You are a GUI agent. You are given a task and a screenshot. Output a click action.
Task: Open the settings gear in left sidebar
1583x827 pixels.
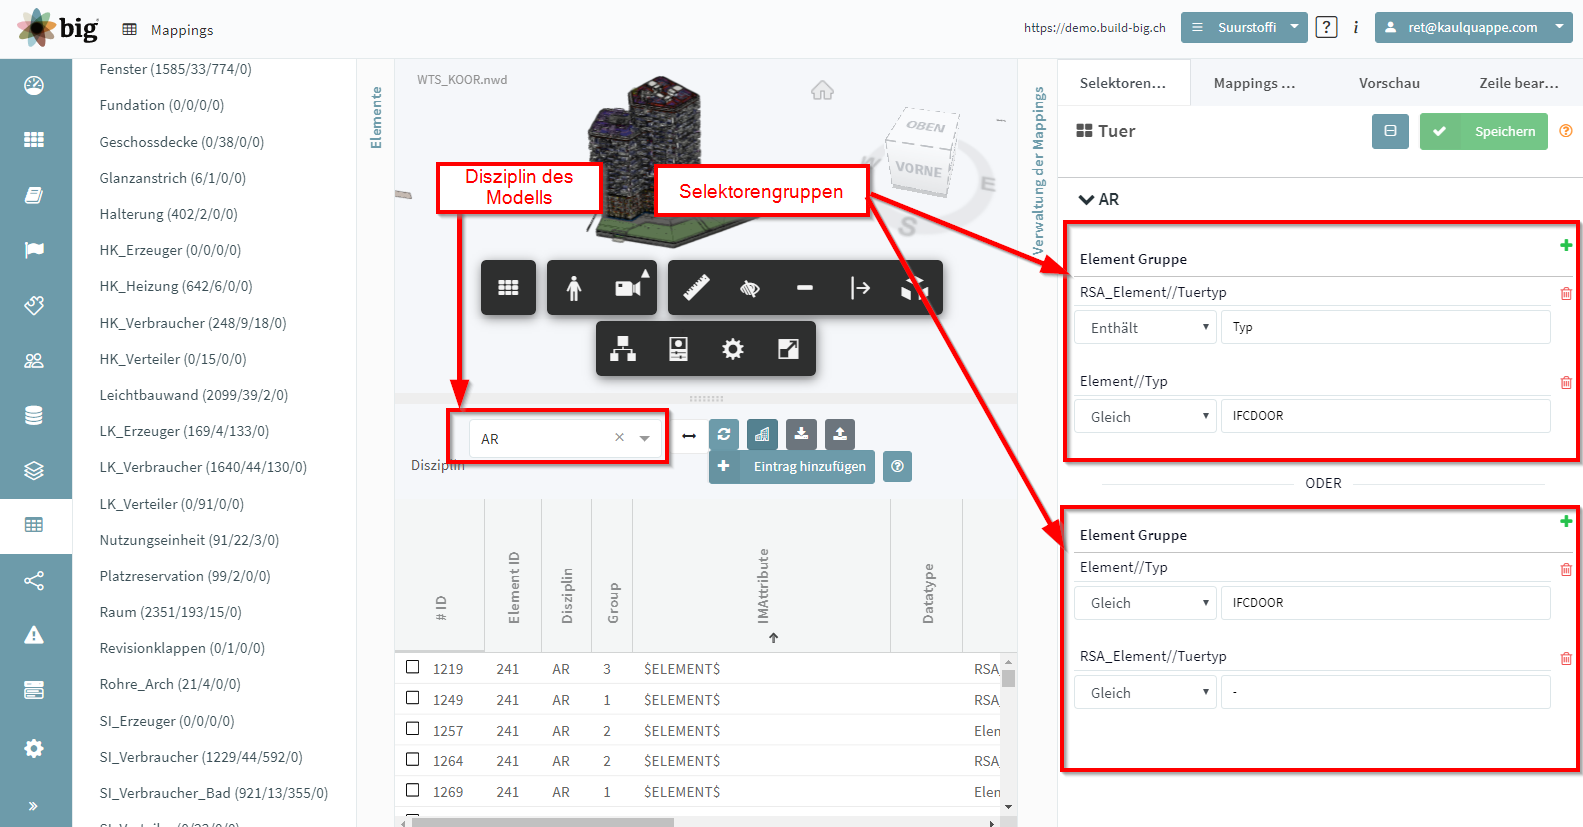(34, 748)
